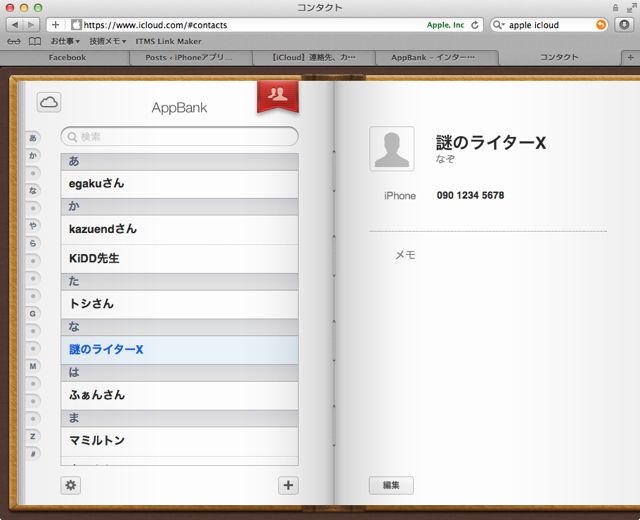Switch to the [iCloud] 連絡先 tab
640x520 pixels.
[313, 58]
